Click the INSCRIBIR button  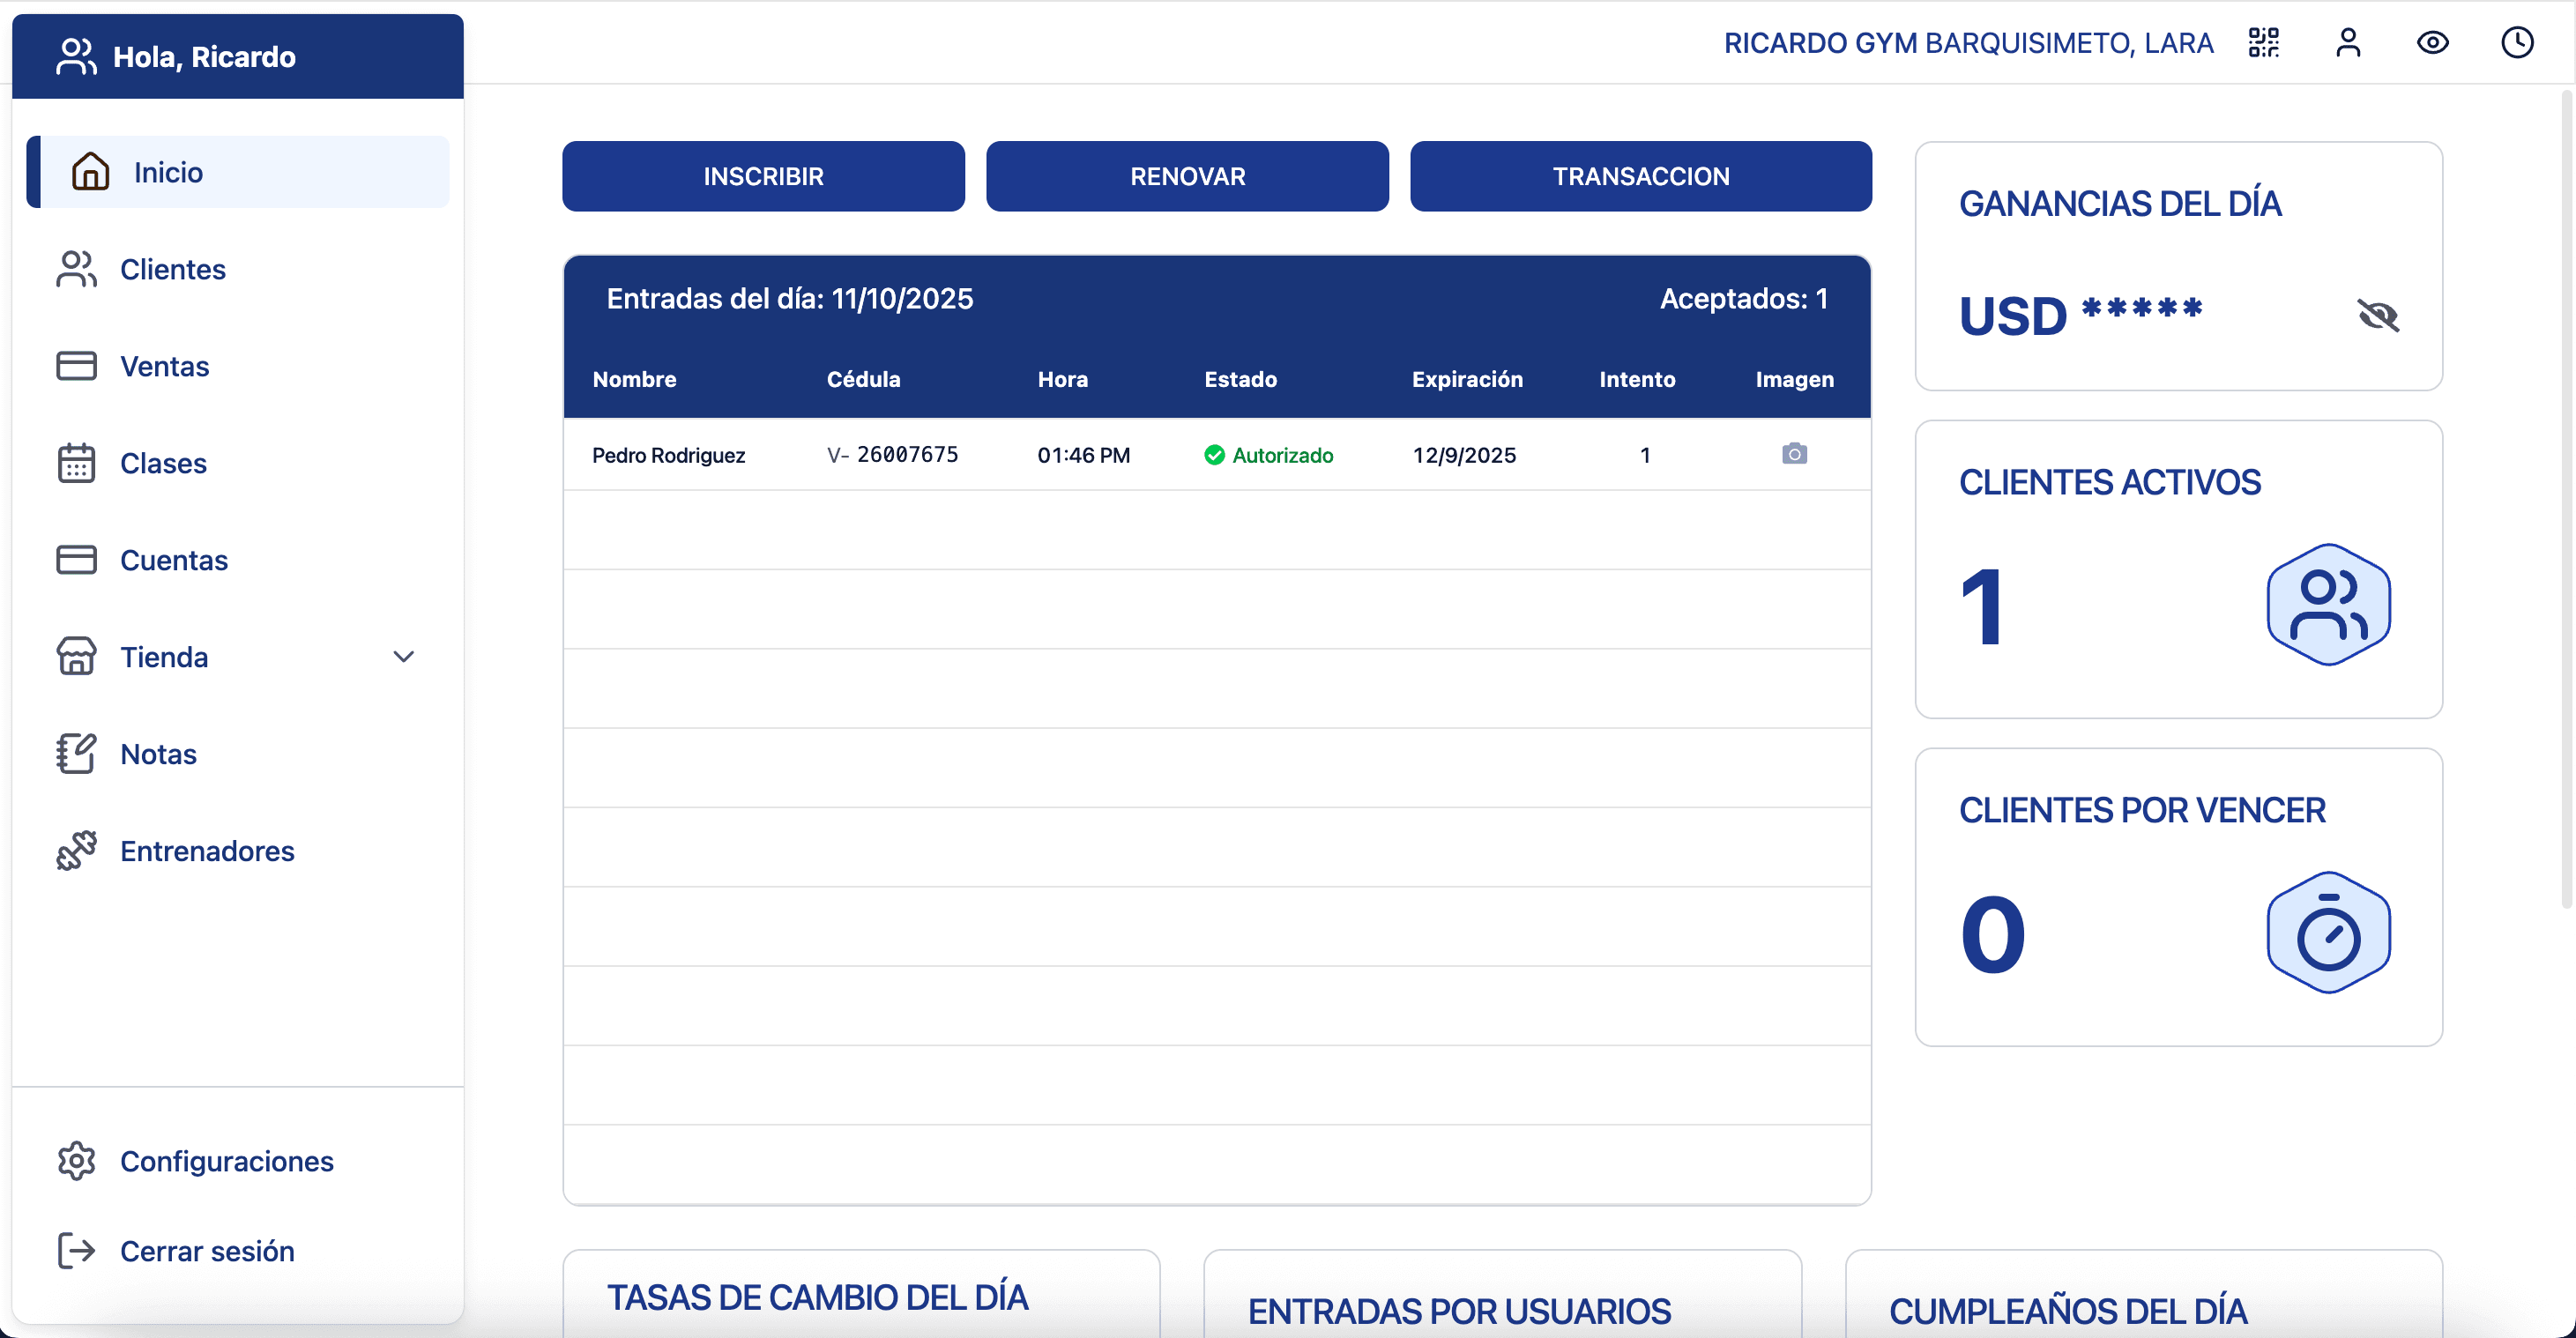click(763, 175)
